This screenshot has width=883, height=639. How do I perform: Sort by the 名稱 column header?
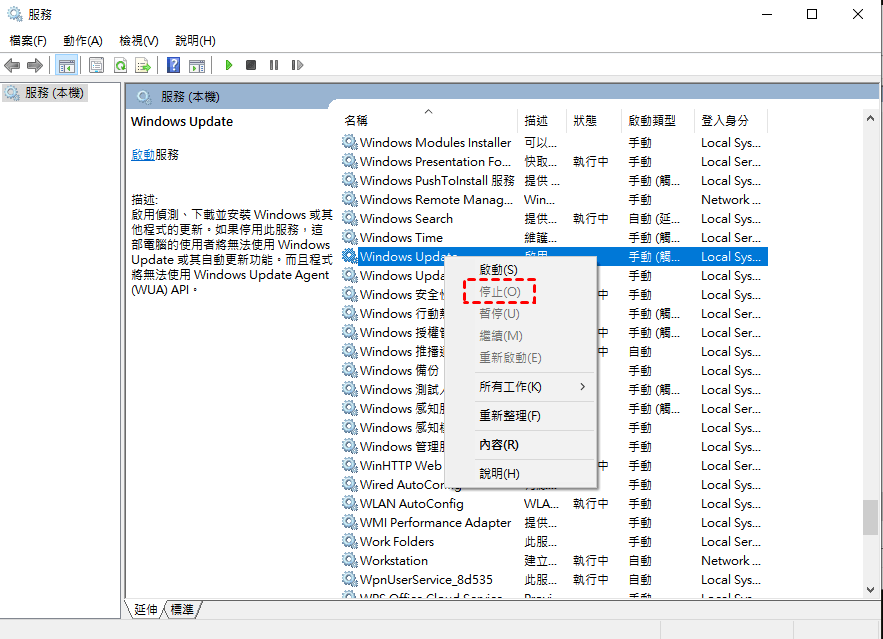coord(428,120)
